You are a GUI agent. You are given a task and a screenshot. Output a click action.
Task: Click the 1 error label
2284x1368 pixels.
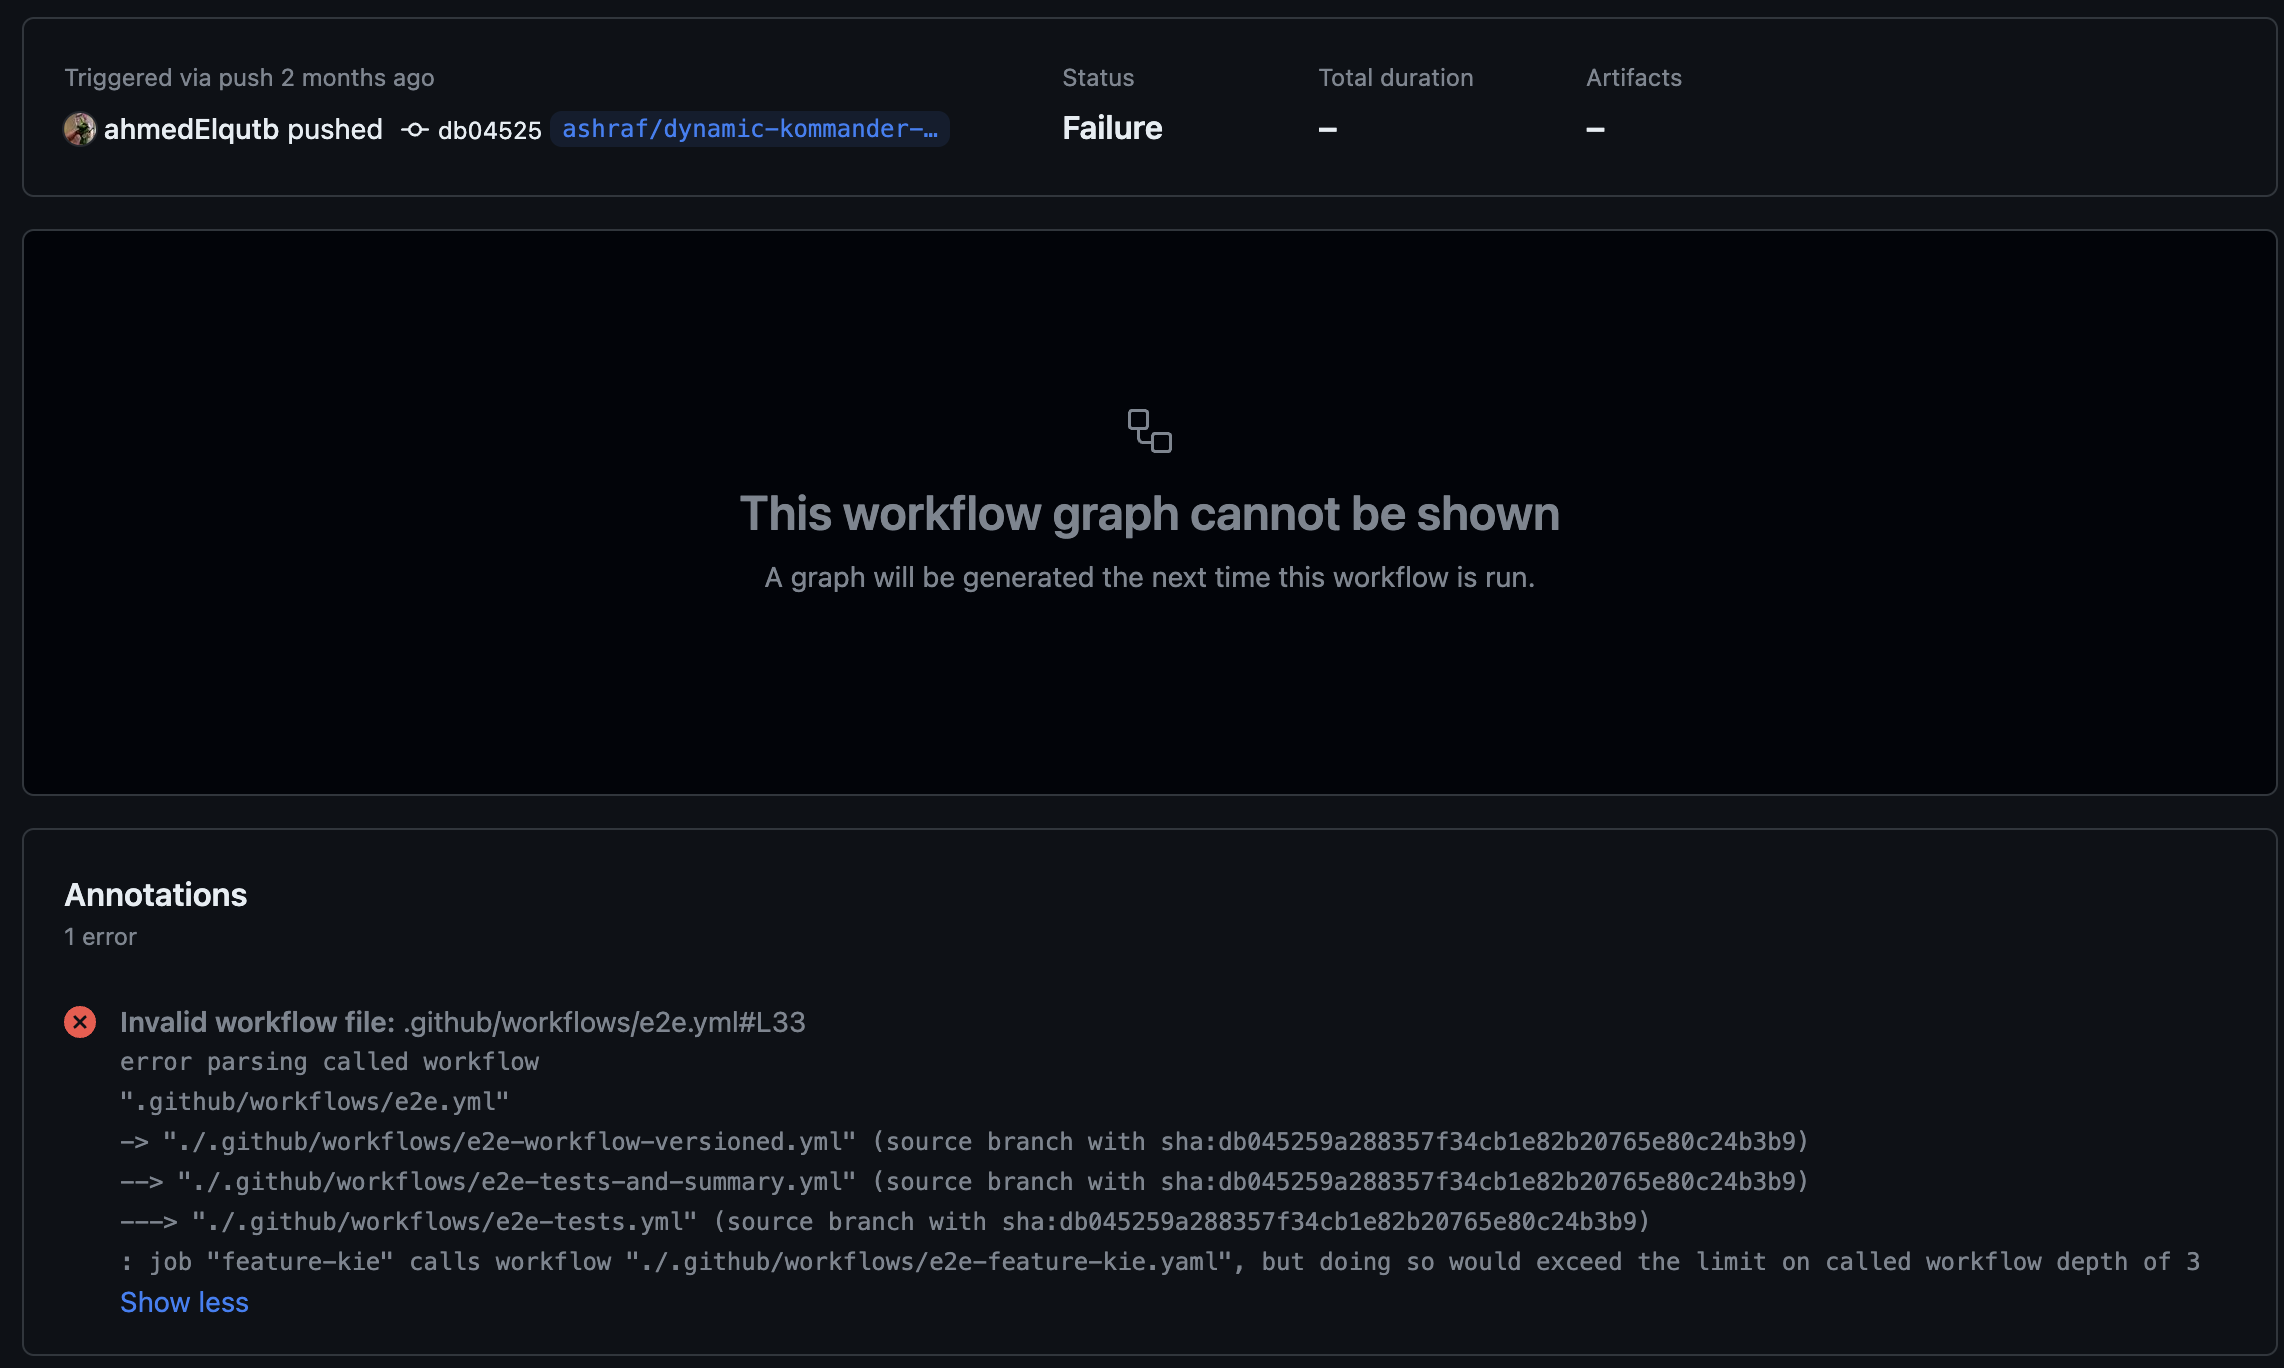pos(100,936)
